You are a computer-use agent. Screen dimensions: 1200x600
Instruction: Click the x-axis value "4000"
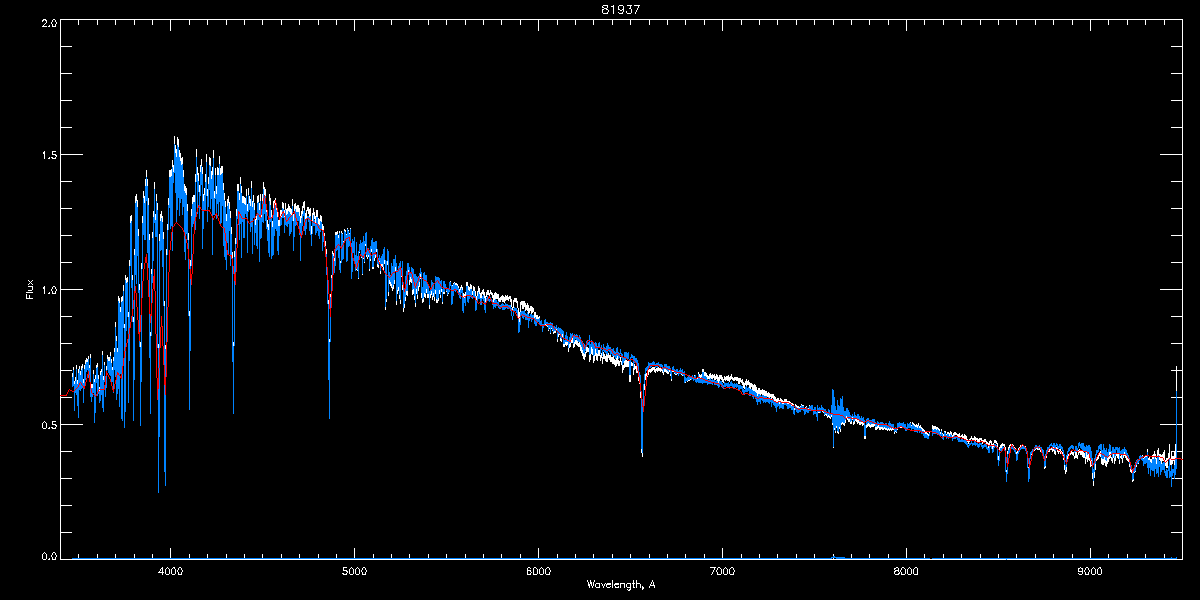point(171,571)
